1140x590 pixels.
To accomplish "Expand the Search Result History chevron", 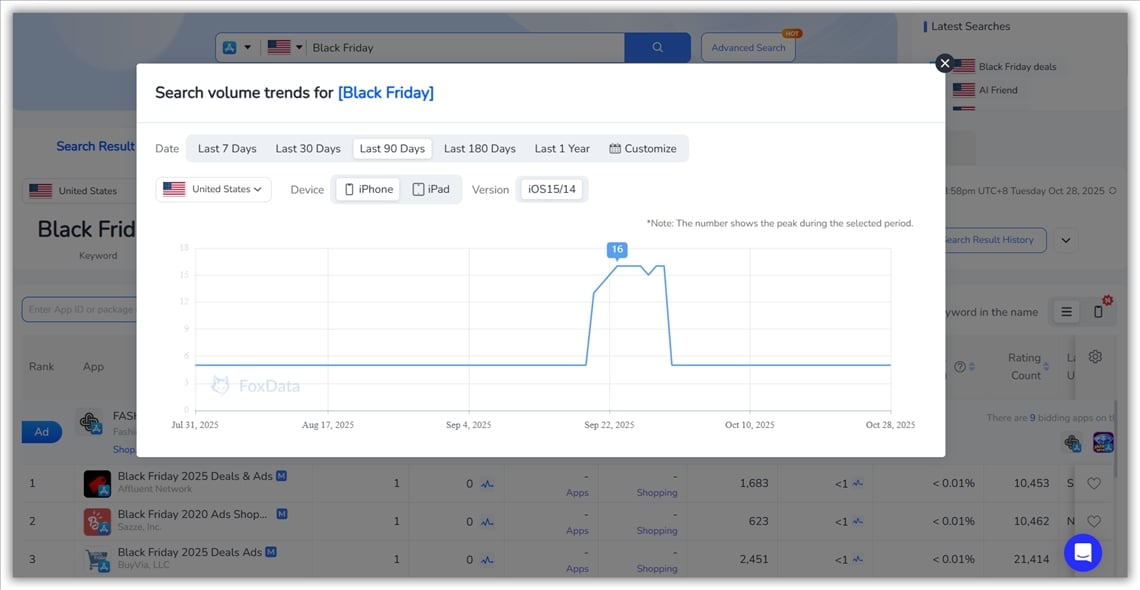I will click(x=1065, y=240).
